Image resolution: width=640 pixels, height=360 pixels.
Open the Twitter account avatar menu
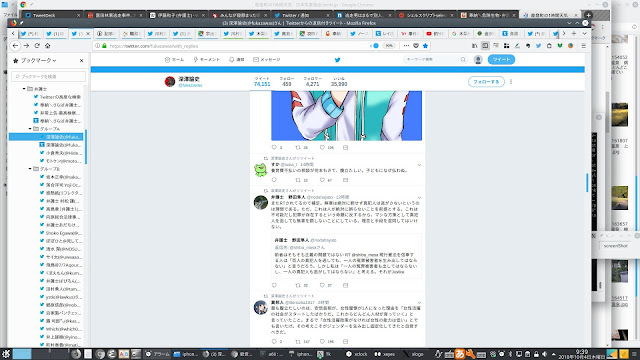point(478,60)
